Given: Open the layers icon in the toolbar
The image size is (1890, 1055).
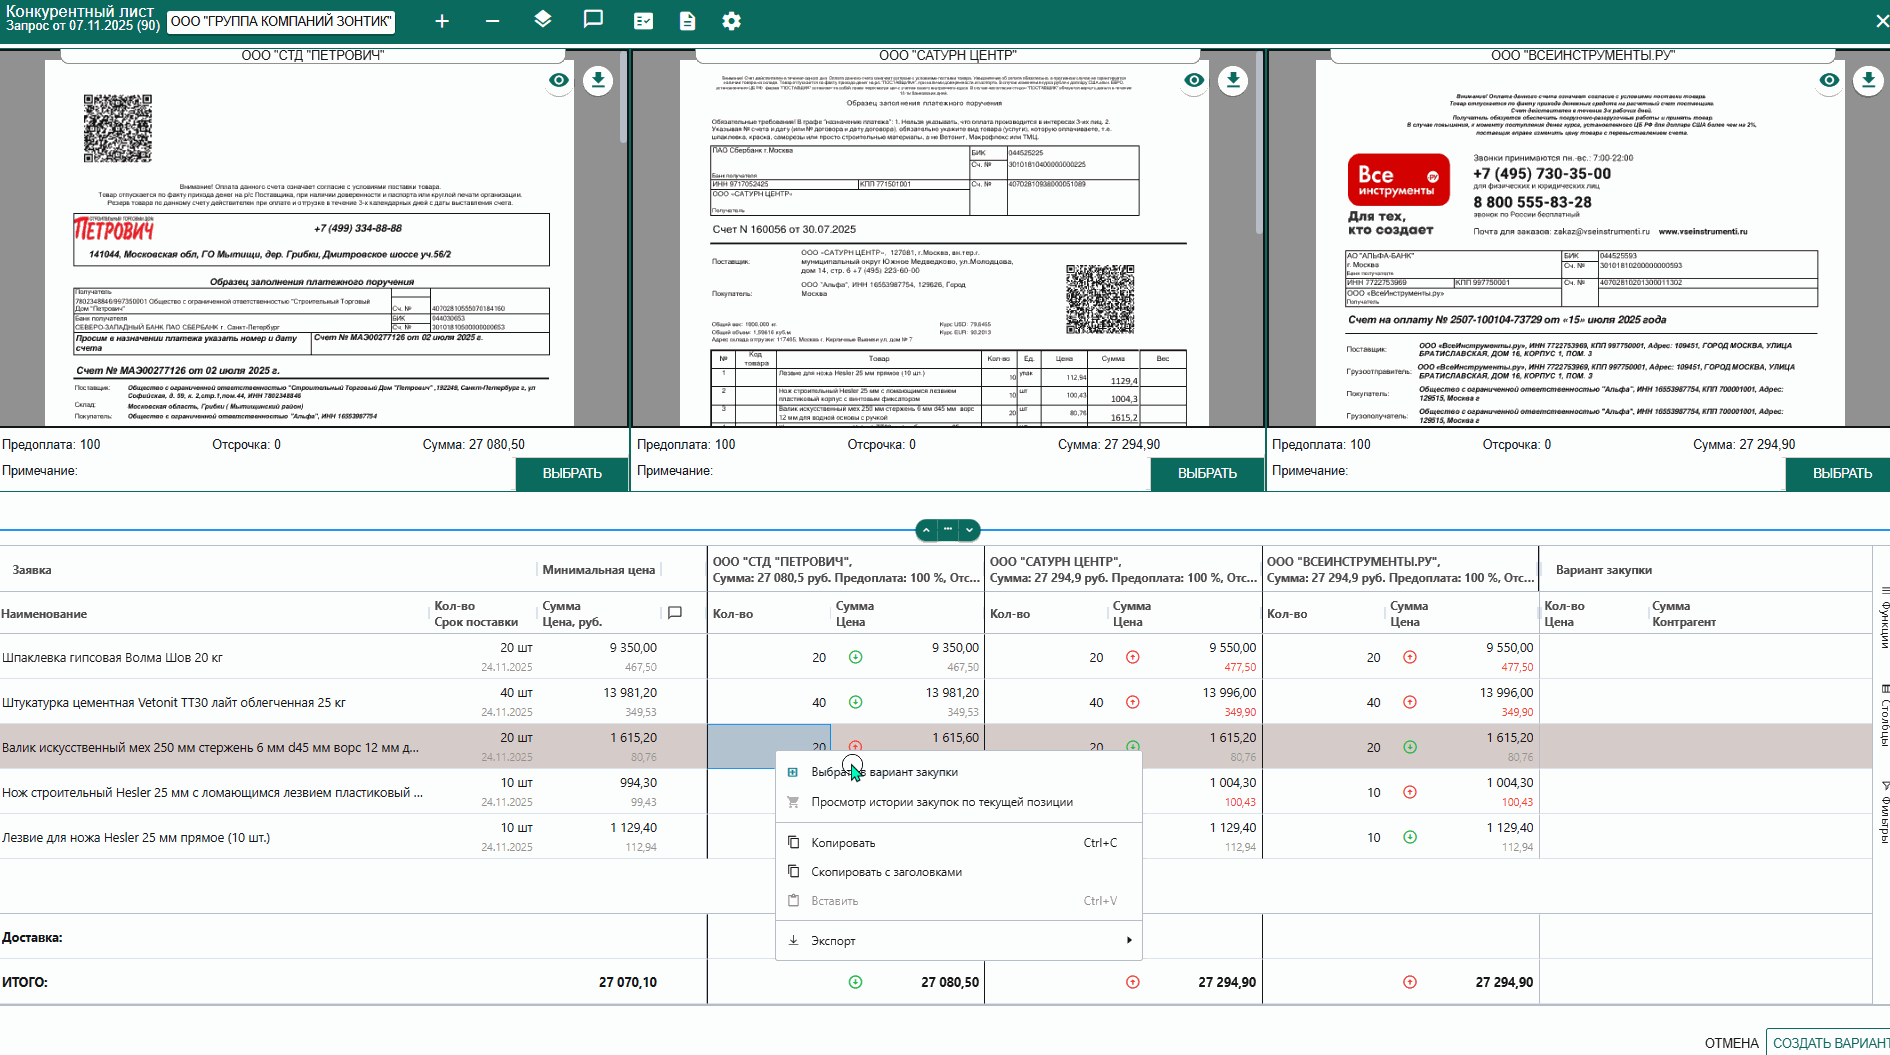Looking at the screenshot, I should pos(543,20).
